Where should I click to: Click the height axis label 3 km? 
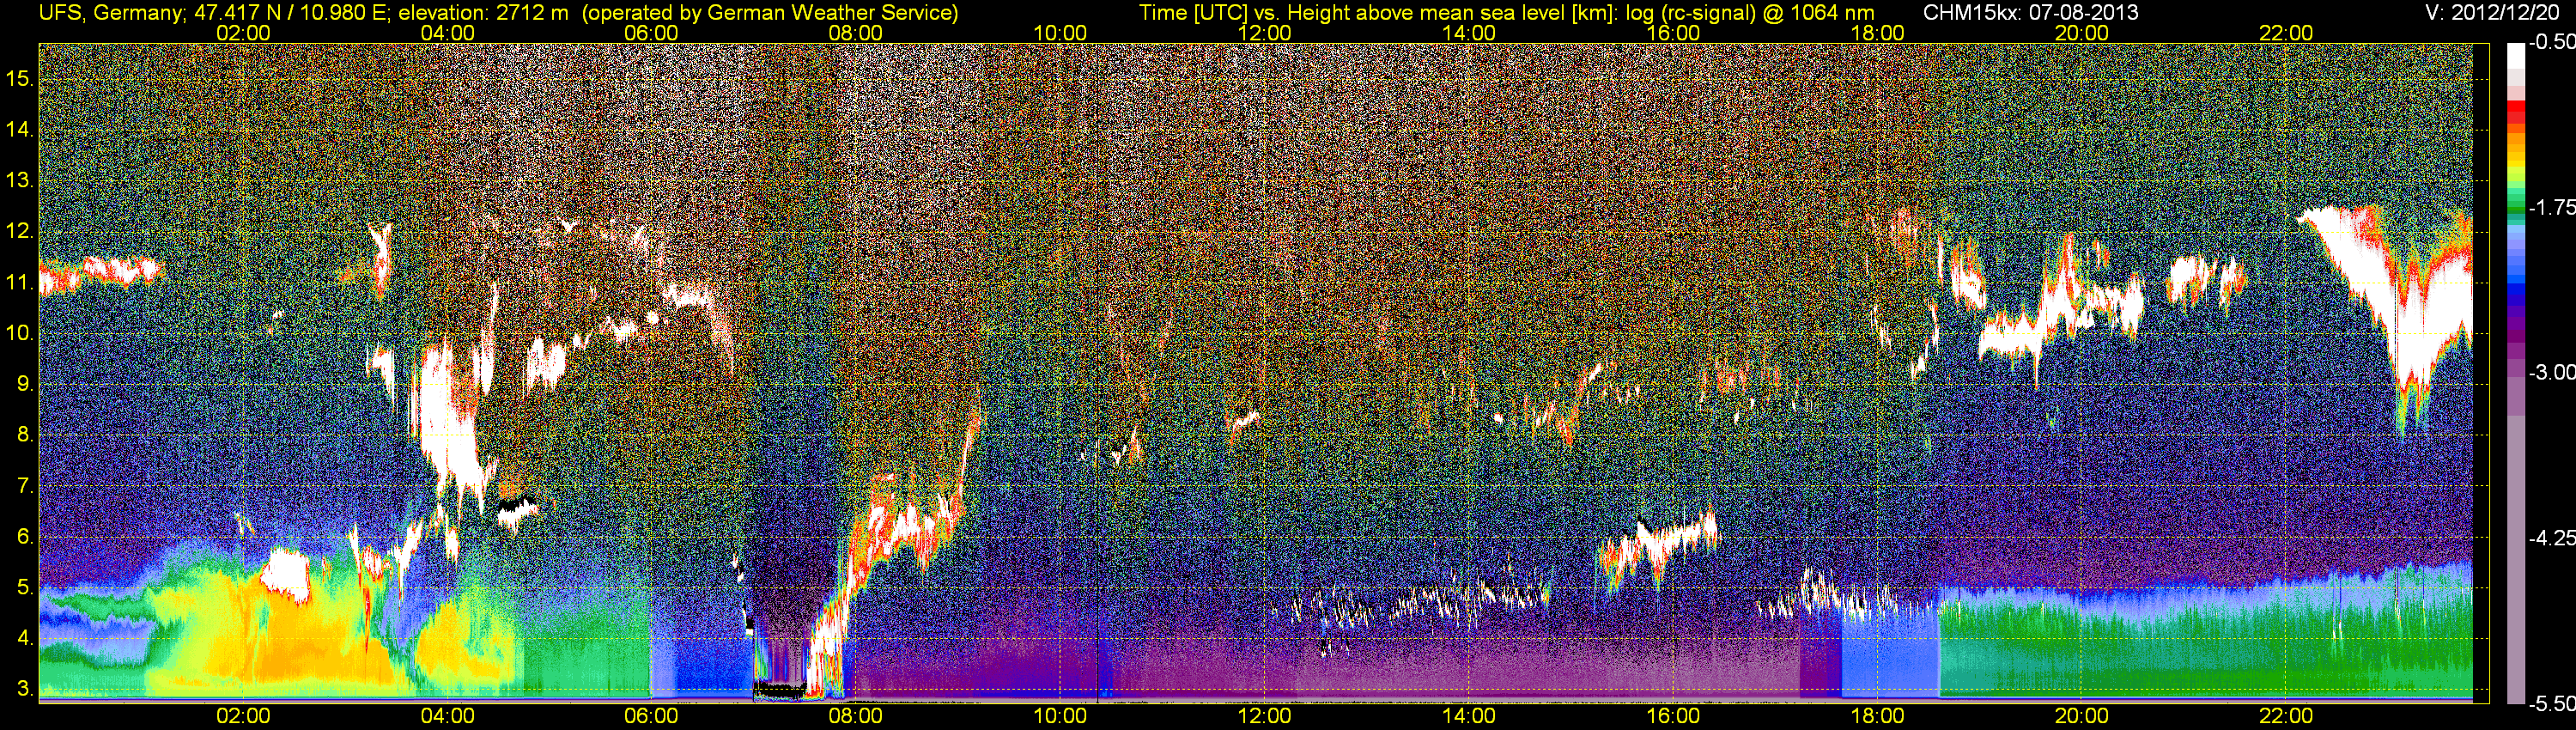pos(24,689)
